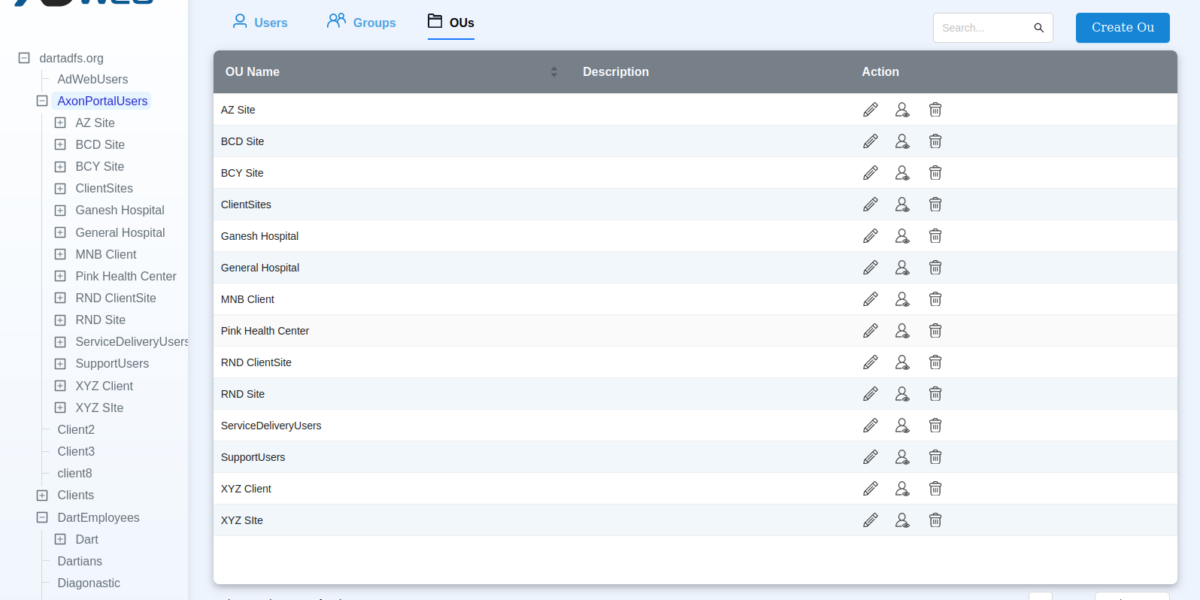The image size is (1200, 600).
Task: Collapse the AxonPortalUsers tree node
Action: [42, 101]
